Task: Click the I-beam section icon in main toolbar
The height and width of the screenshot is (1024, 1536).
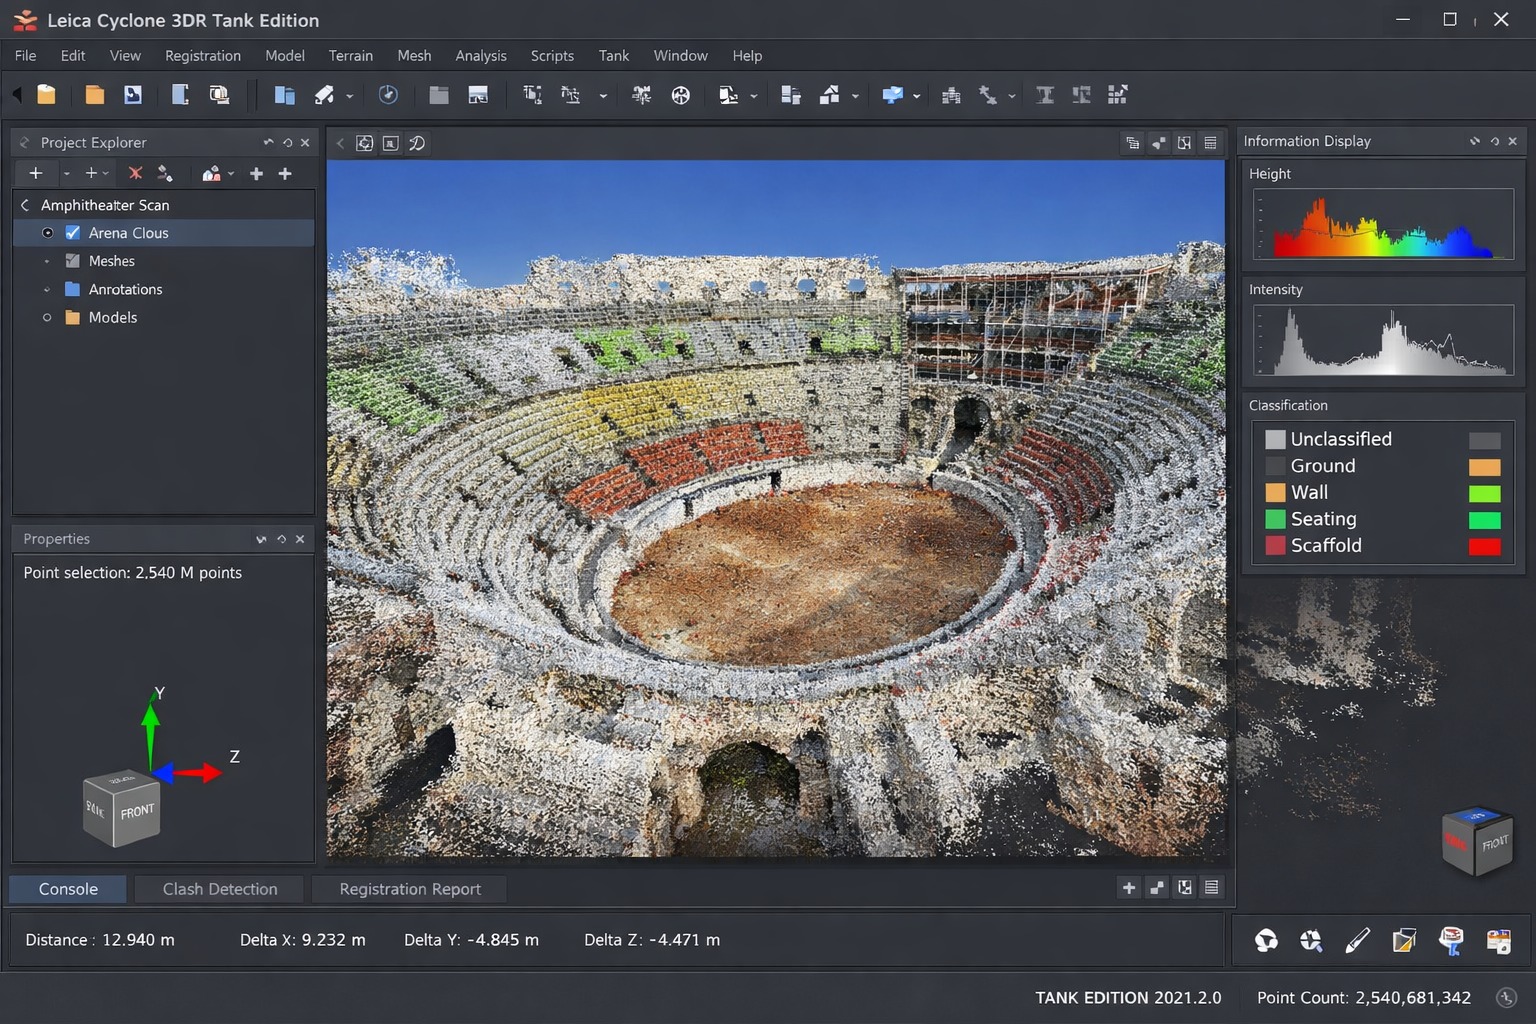Action: (x=1045, y=95)
